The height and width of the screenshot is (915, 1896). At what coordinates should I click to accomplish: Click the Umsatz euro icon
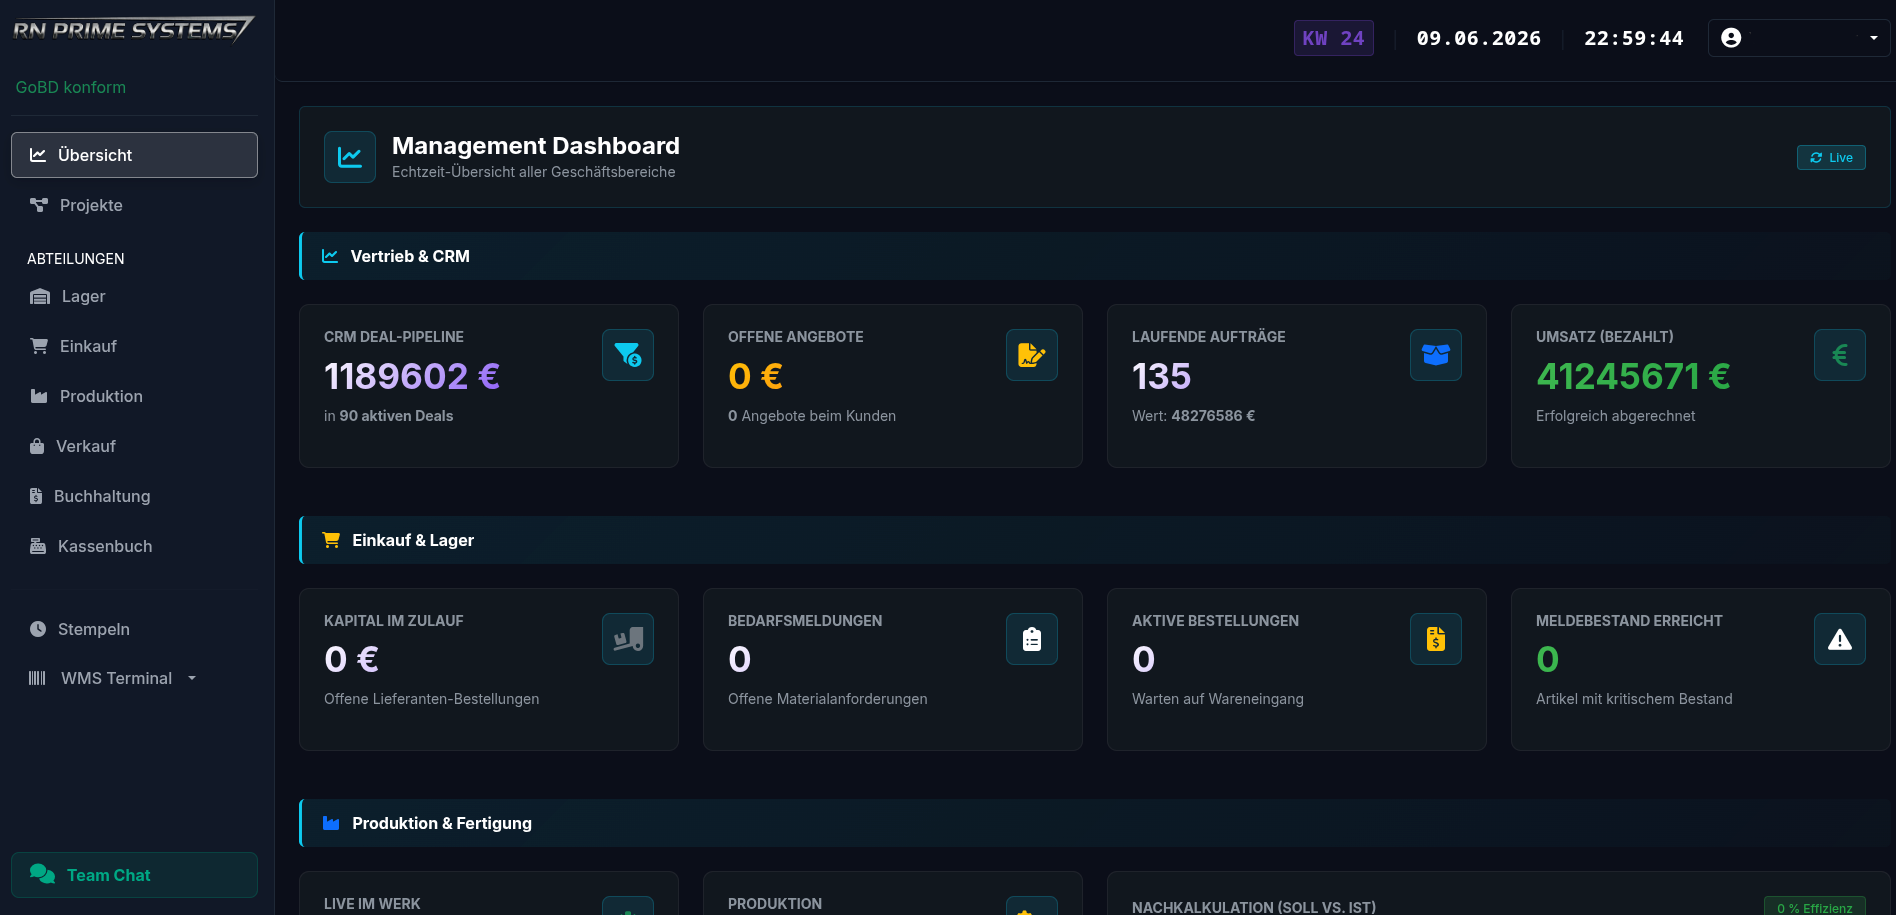point(1840,355)
